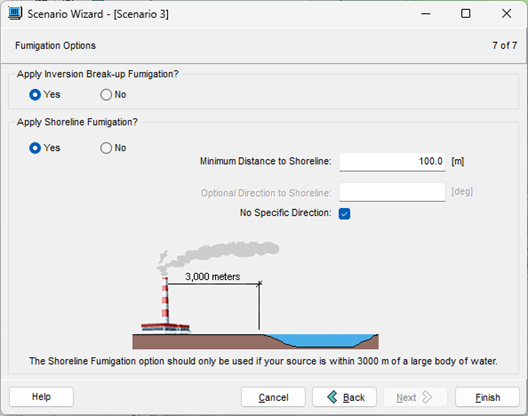The height and width of the screenshot is (416, 528).
Task: Open the Help button
Action: click(x=41, y=397)
